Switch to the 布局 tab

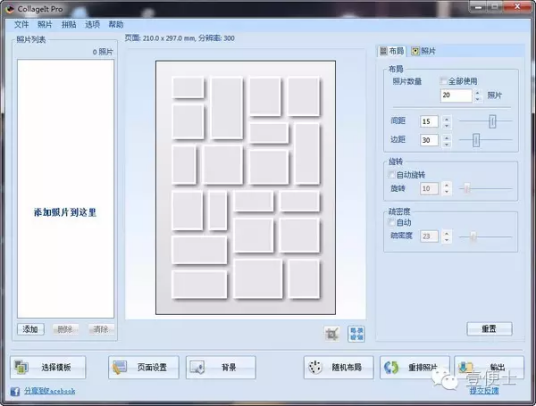coord(392,51)
